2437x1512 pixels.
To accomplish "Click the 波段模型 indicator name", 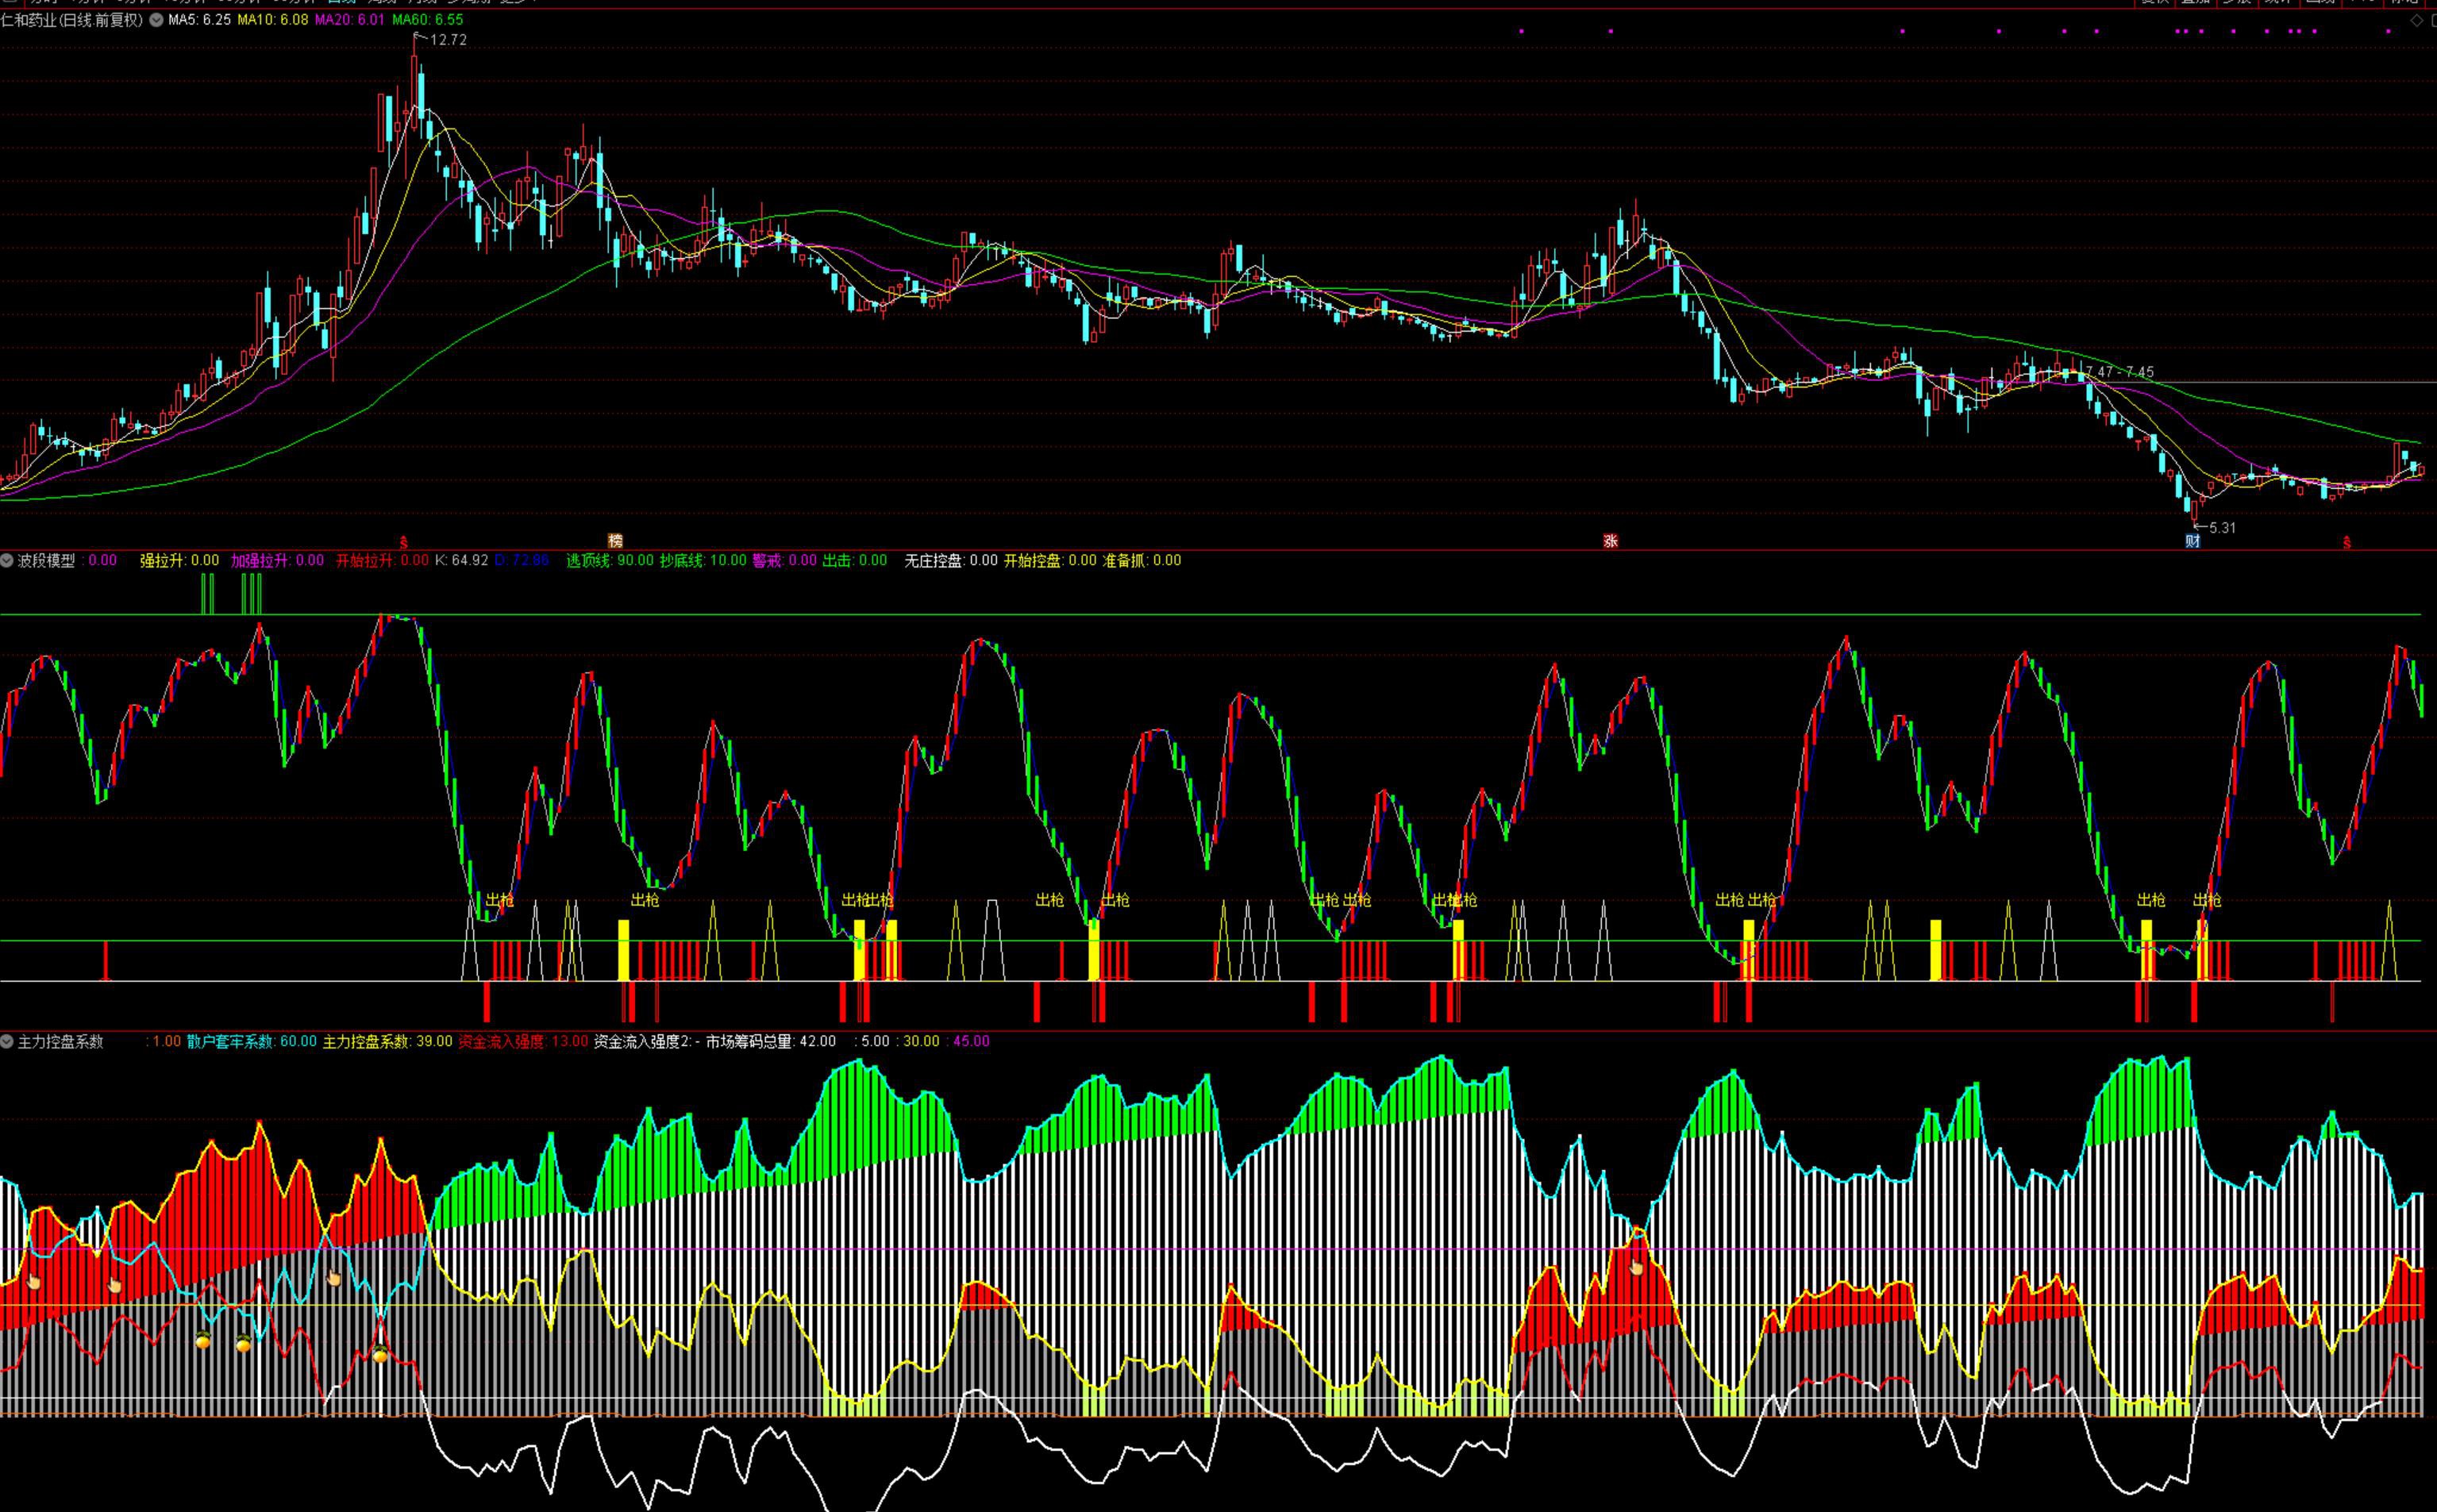I will 47,561.
